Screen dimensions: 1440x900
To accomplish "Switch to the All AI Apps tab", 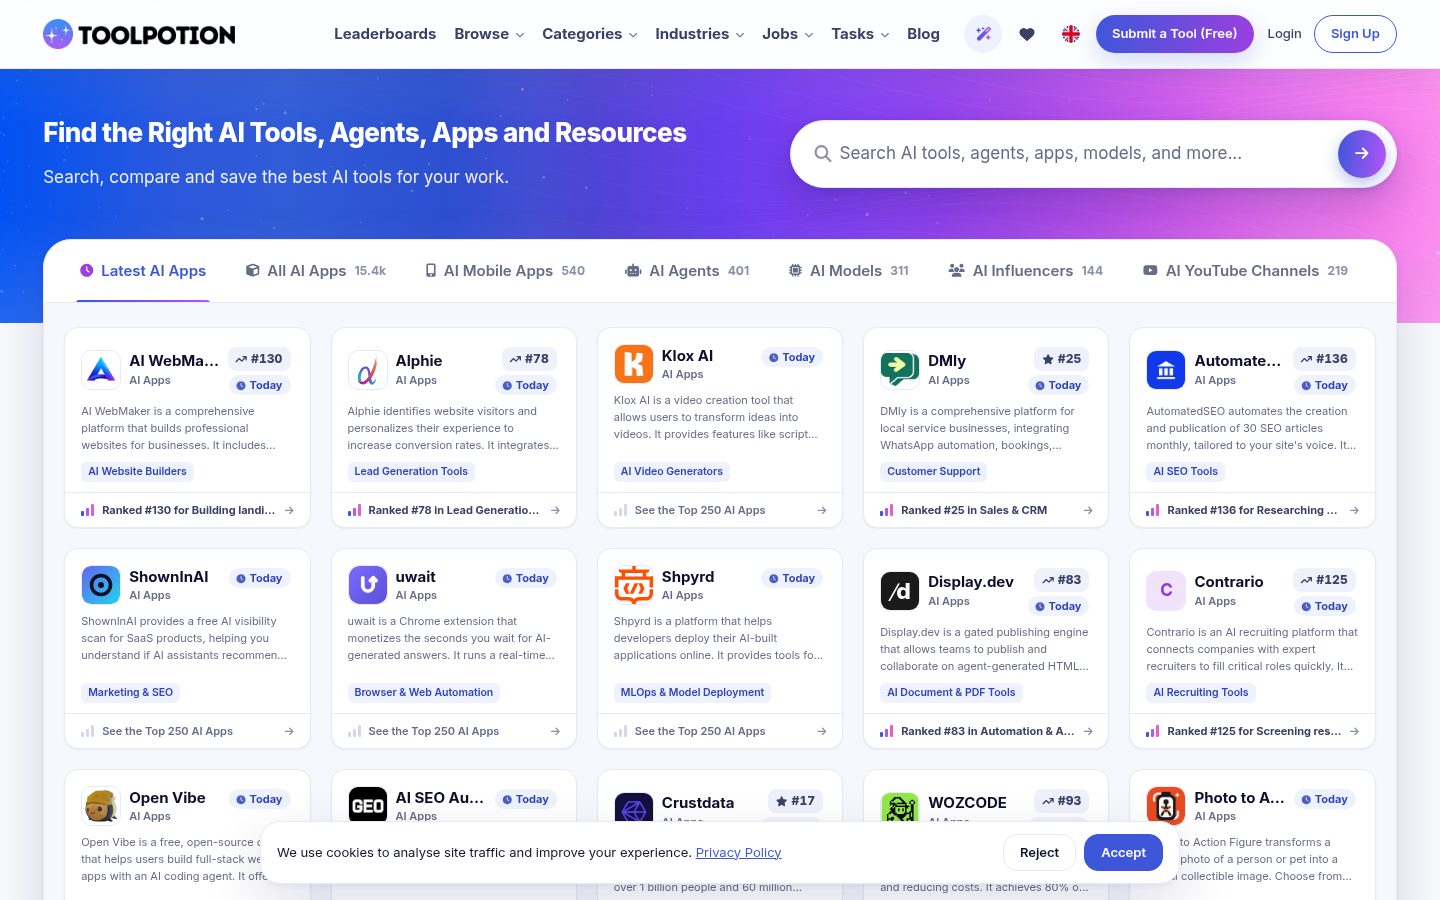I will tap(316, 271).
